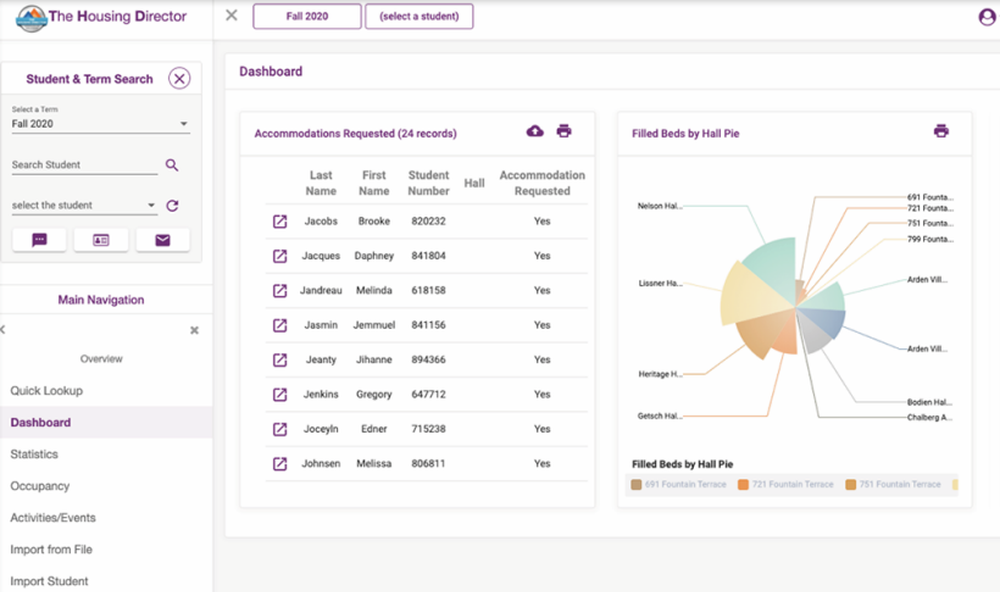Print Accommodations Requested table
1000x592 pixels.
(564, 131)
